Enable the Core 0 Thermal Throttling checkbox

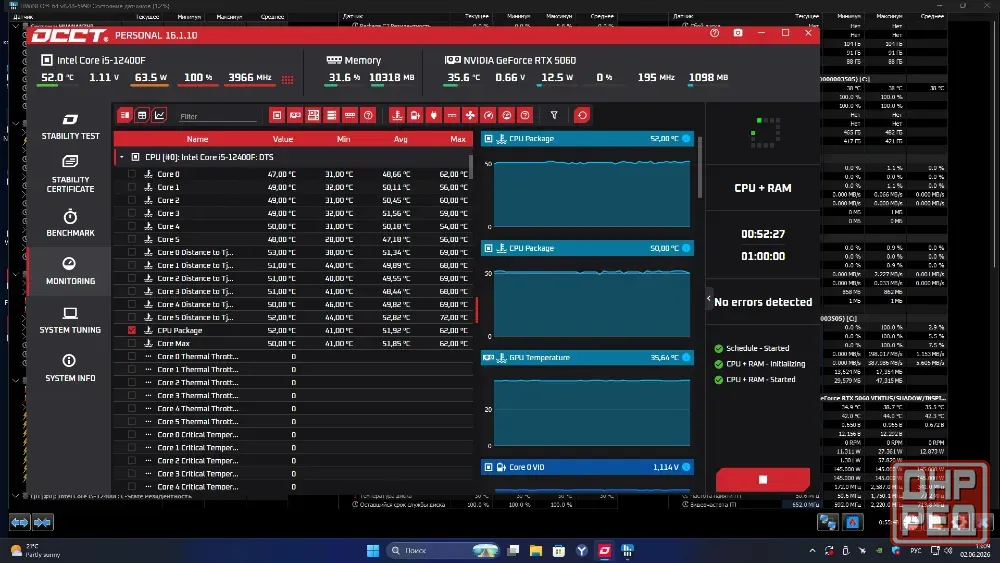(x=131, y=356)
